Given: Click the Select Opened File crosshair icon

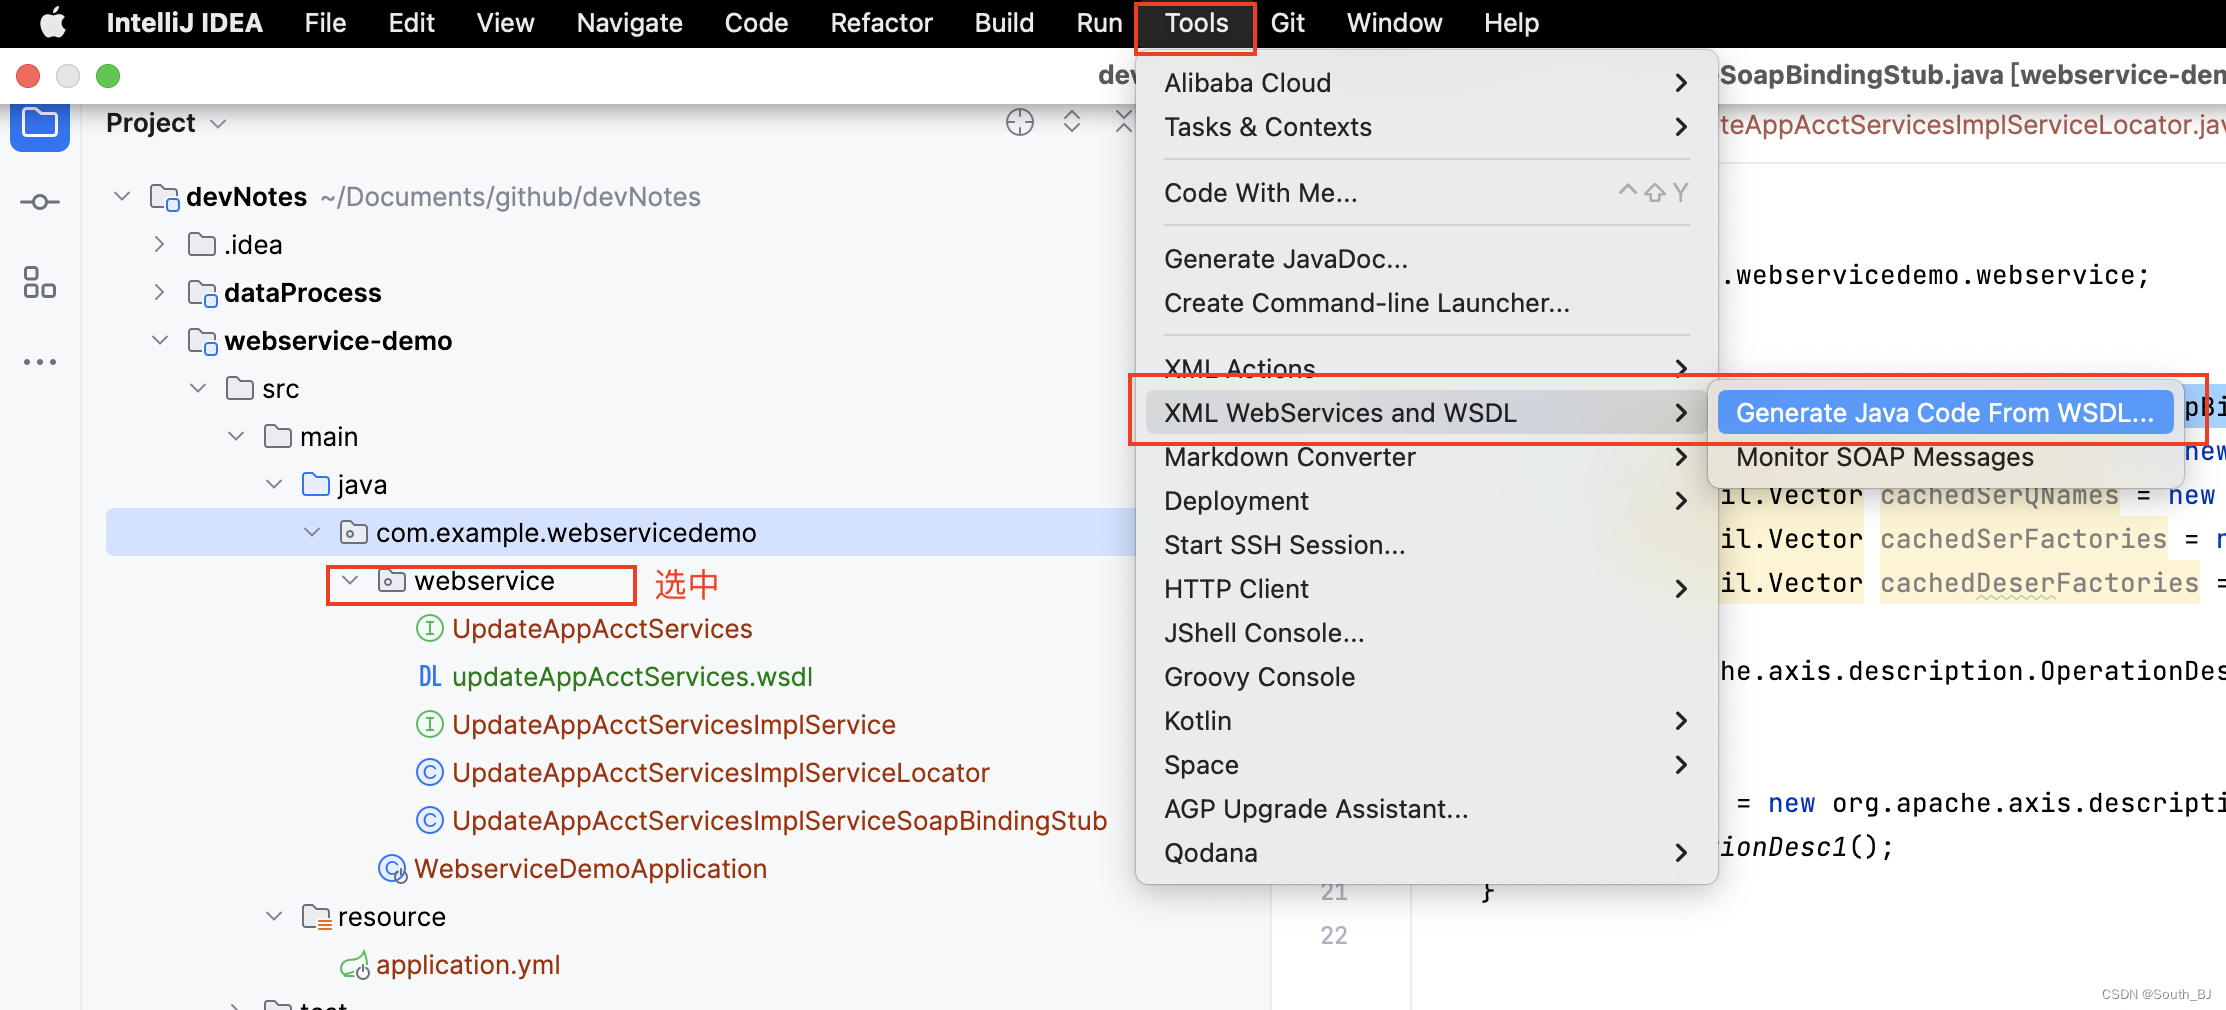Looking at the screenshot, I should pos(1019,123).
